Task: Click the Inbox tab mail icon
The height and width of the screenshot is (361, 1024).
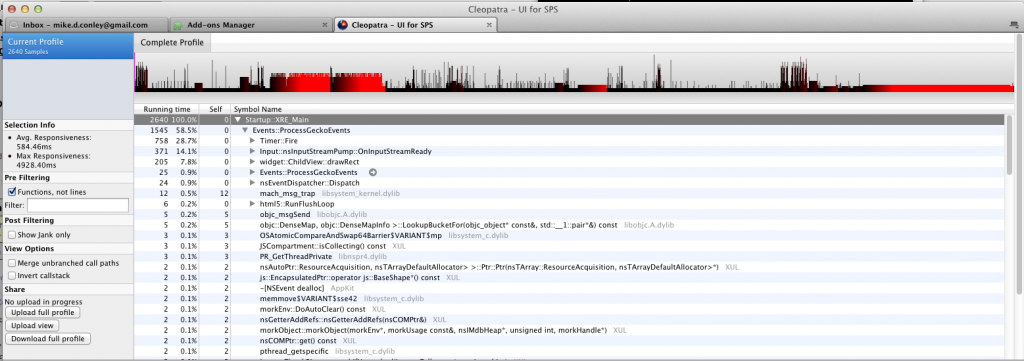Action: tap(14, 25)
